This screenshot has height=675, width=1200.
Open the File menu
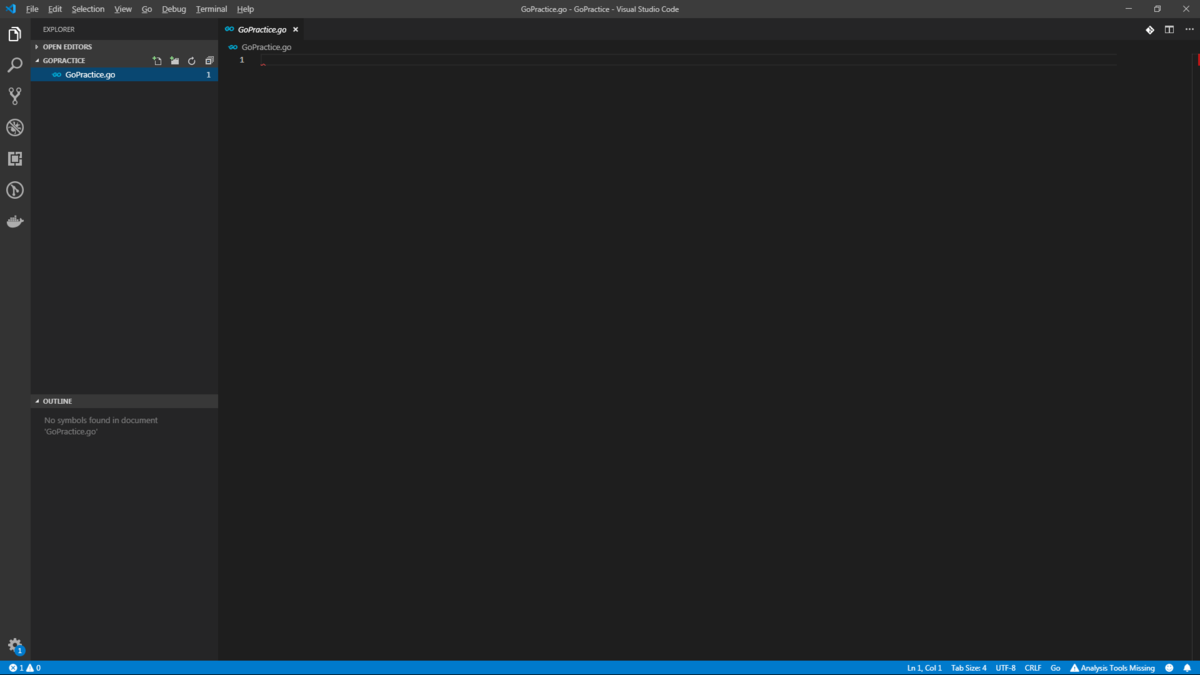(32, 9)
